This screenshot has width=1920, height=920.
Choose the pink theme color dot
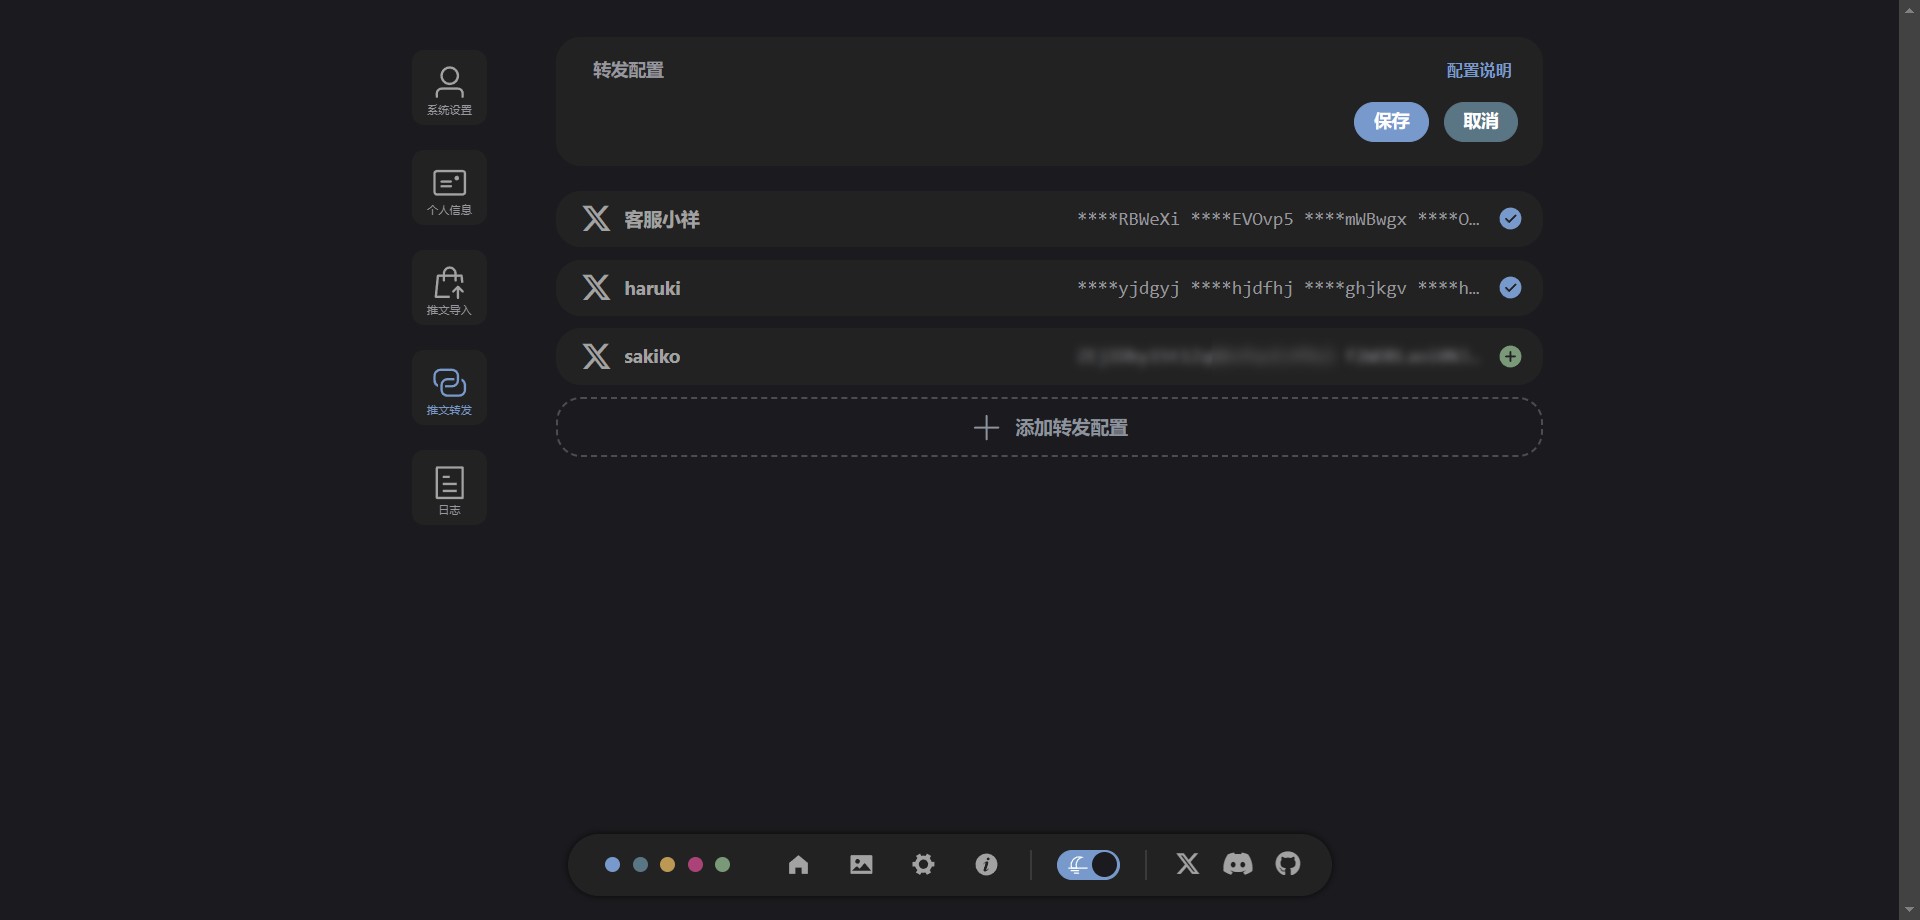click(x=695, y=865)
